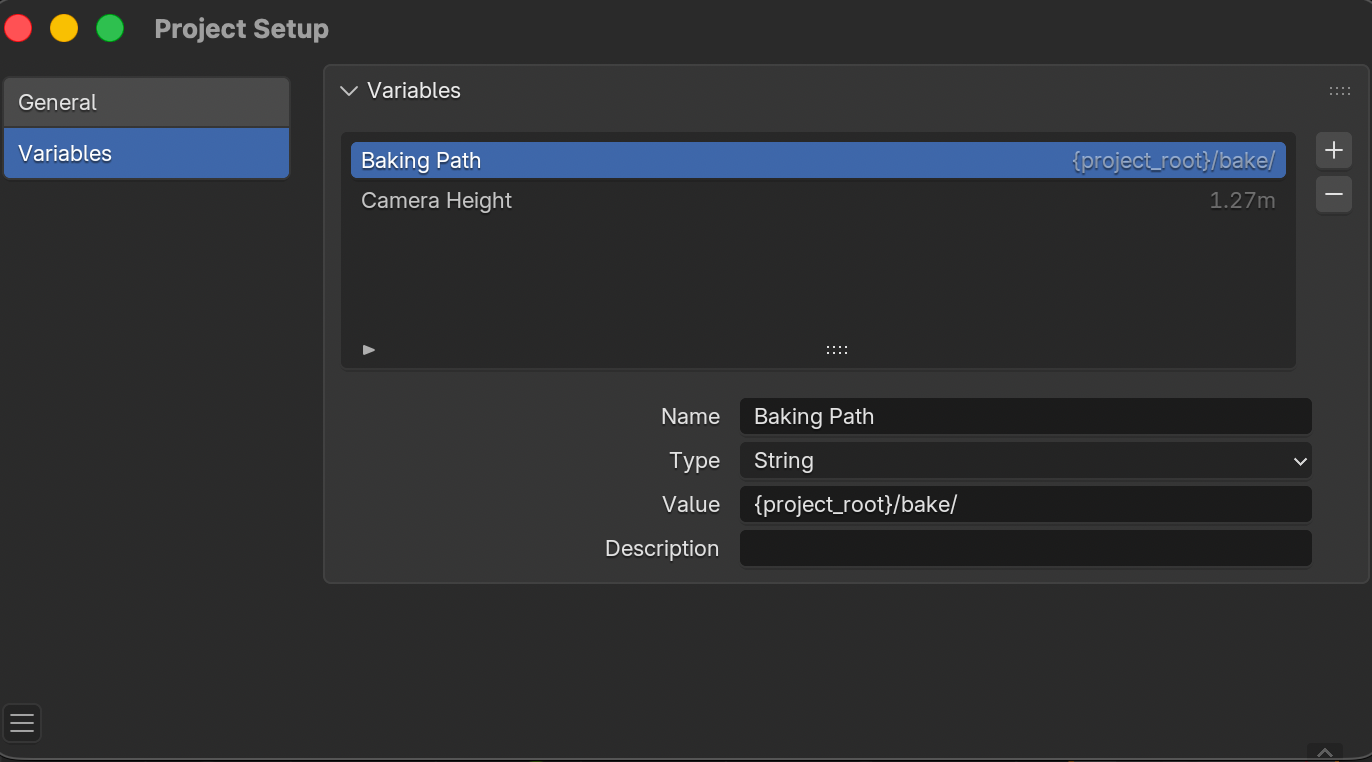Click the up chevron at bottom right

[x=1324, y=752]
